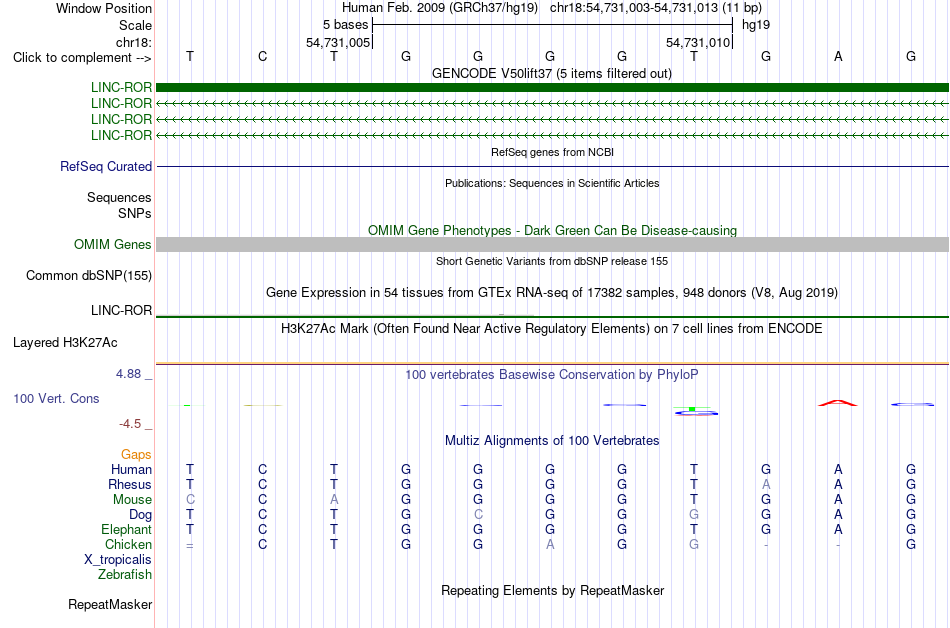
Task: Click Mouse row's light gray A mismatch
Action: 334,500
